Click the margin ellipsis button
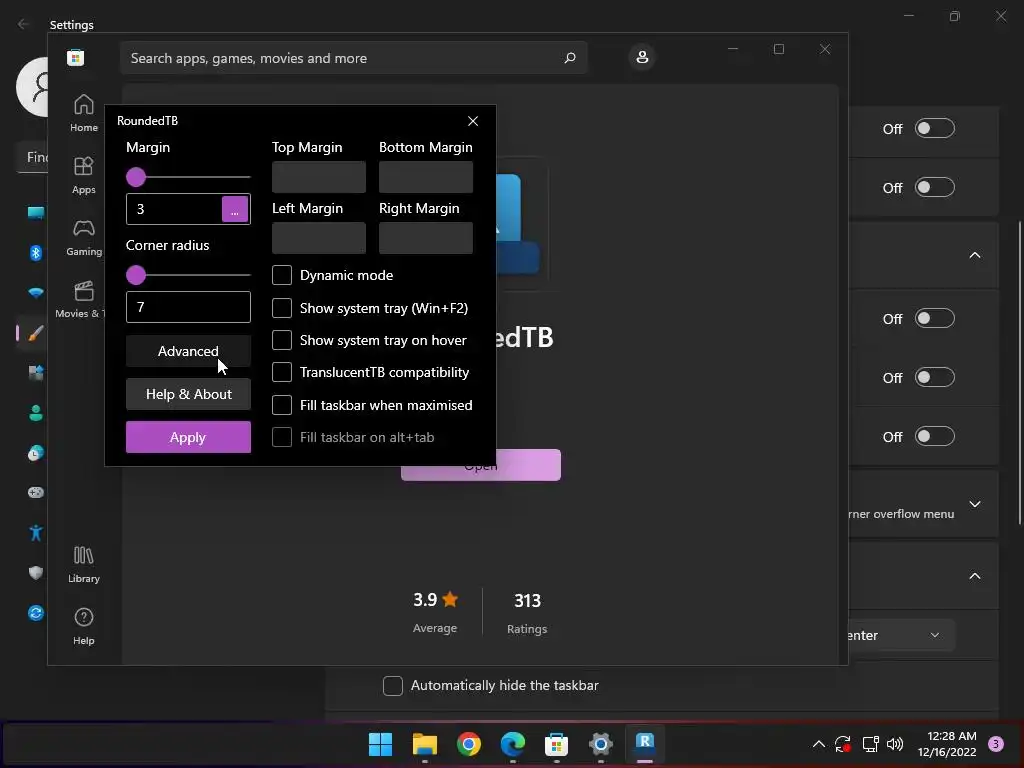 [234, 209]
